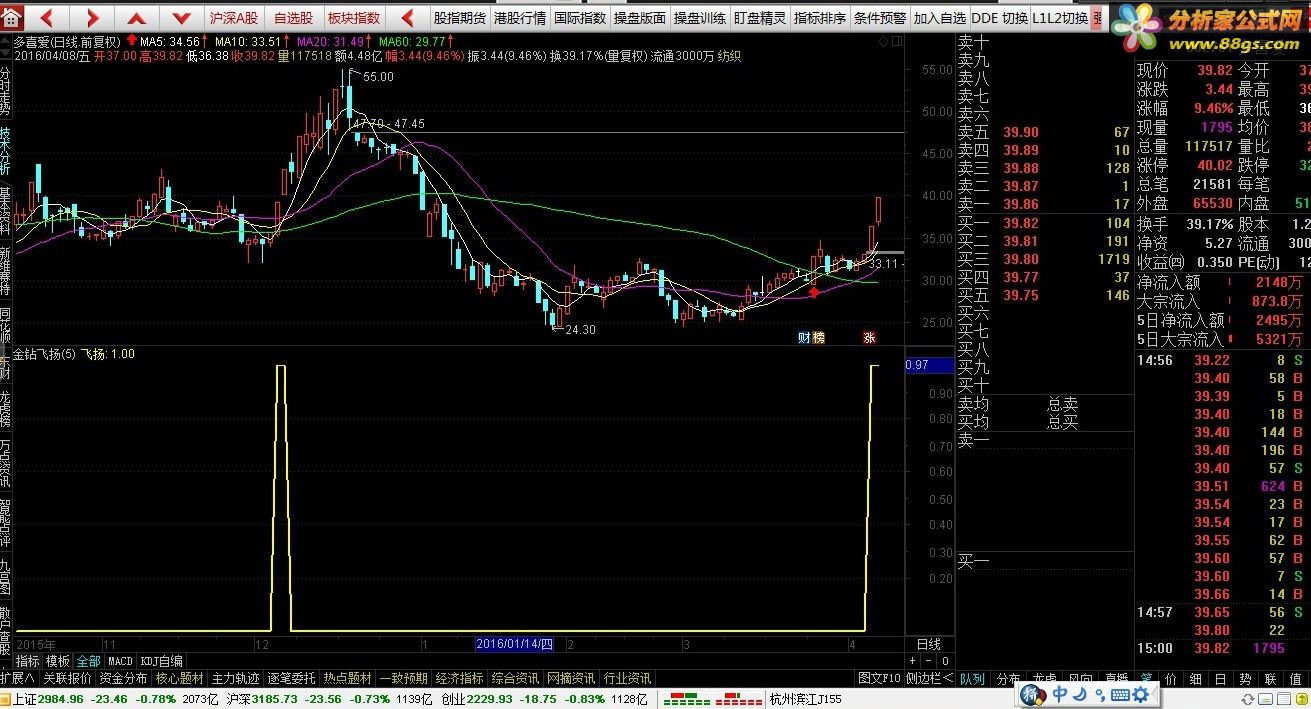
Task: Click the red up arrow toolbar button
Action: (x=137, y=18)
